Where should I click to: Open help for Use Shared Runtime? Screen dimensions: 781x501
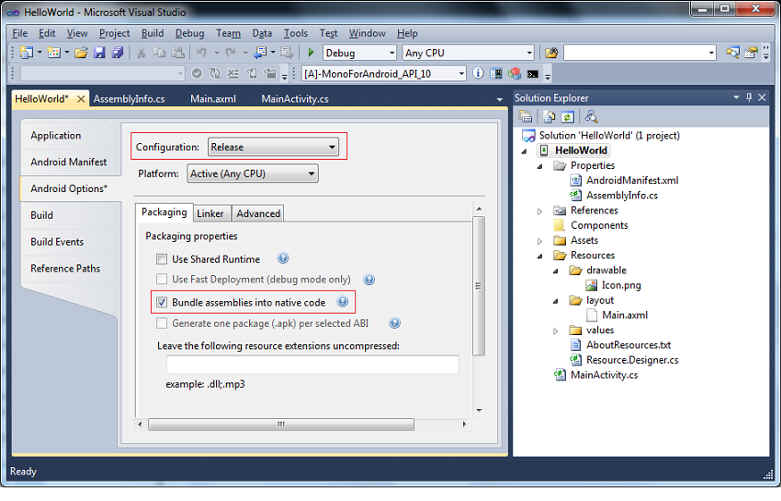tap(283, 258)
